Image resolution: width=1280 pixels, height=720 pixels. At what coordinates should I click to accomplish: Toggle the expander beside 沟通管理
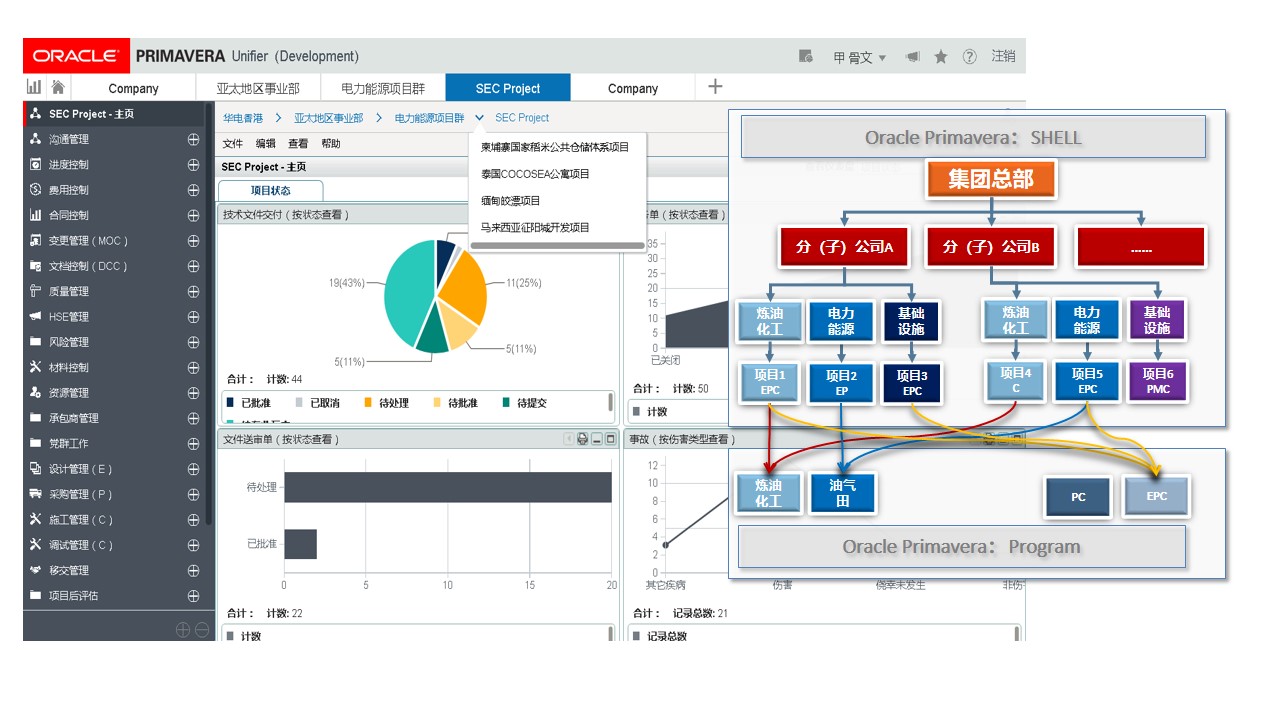(x=192, y=139)
